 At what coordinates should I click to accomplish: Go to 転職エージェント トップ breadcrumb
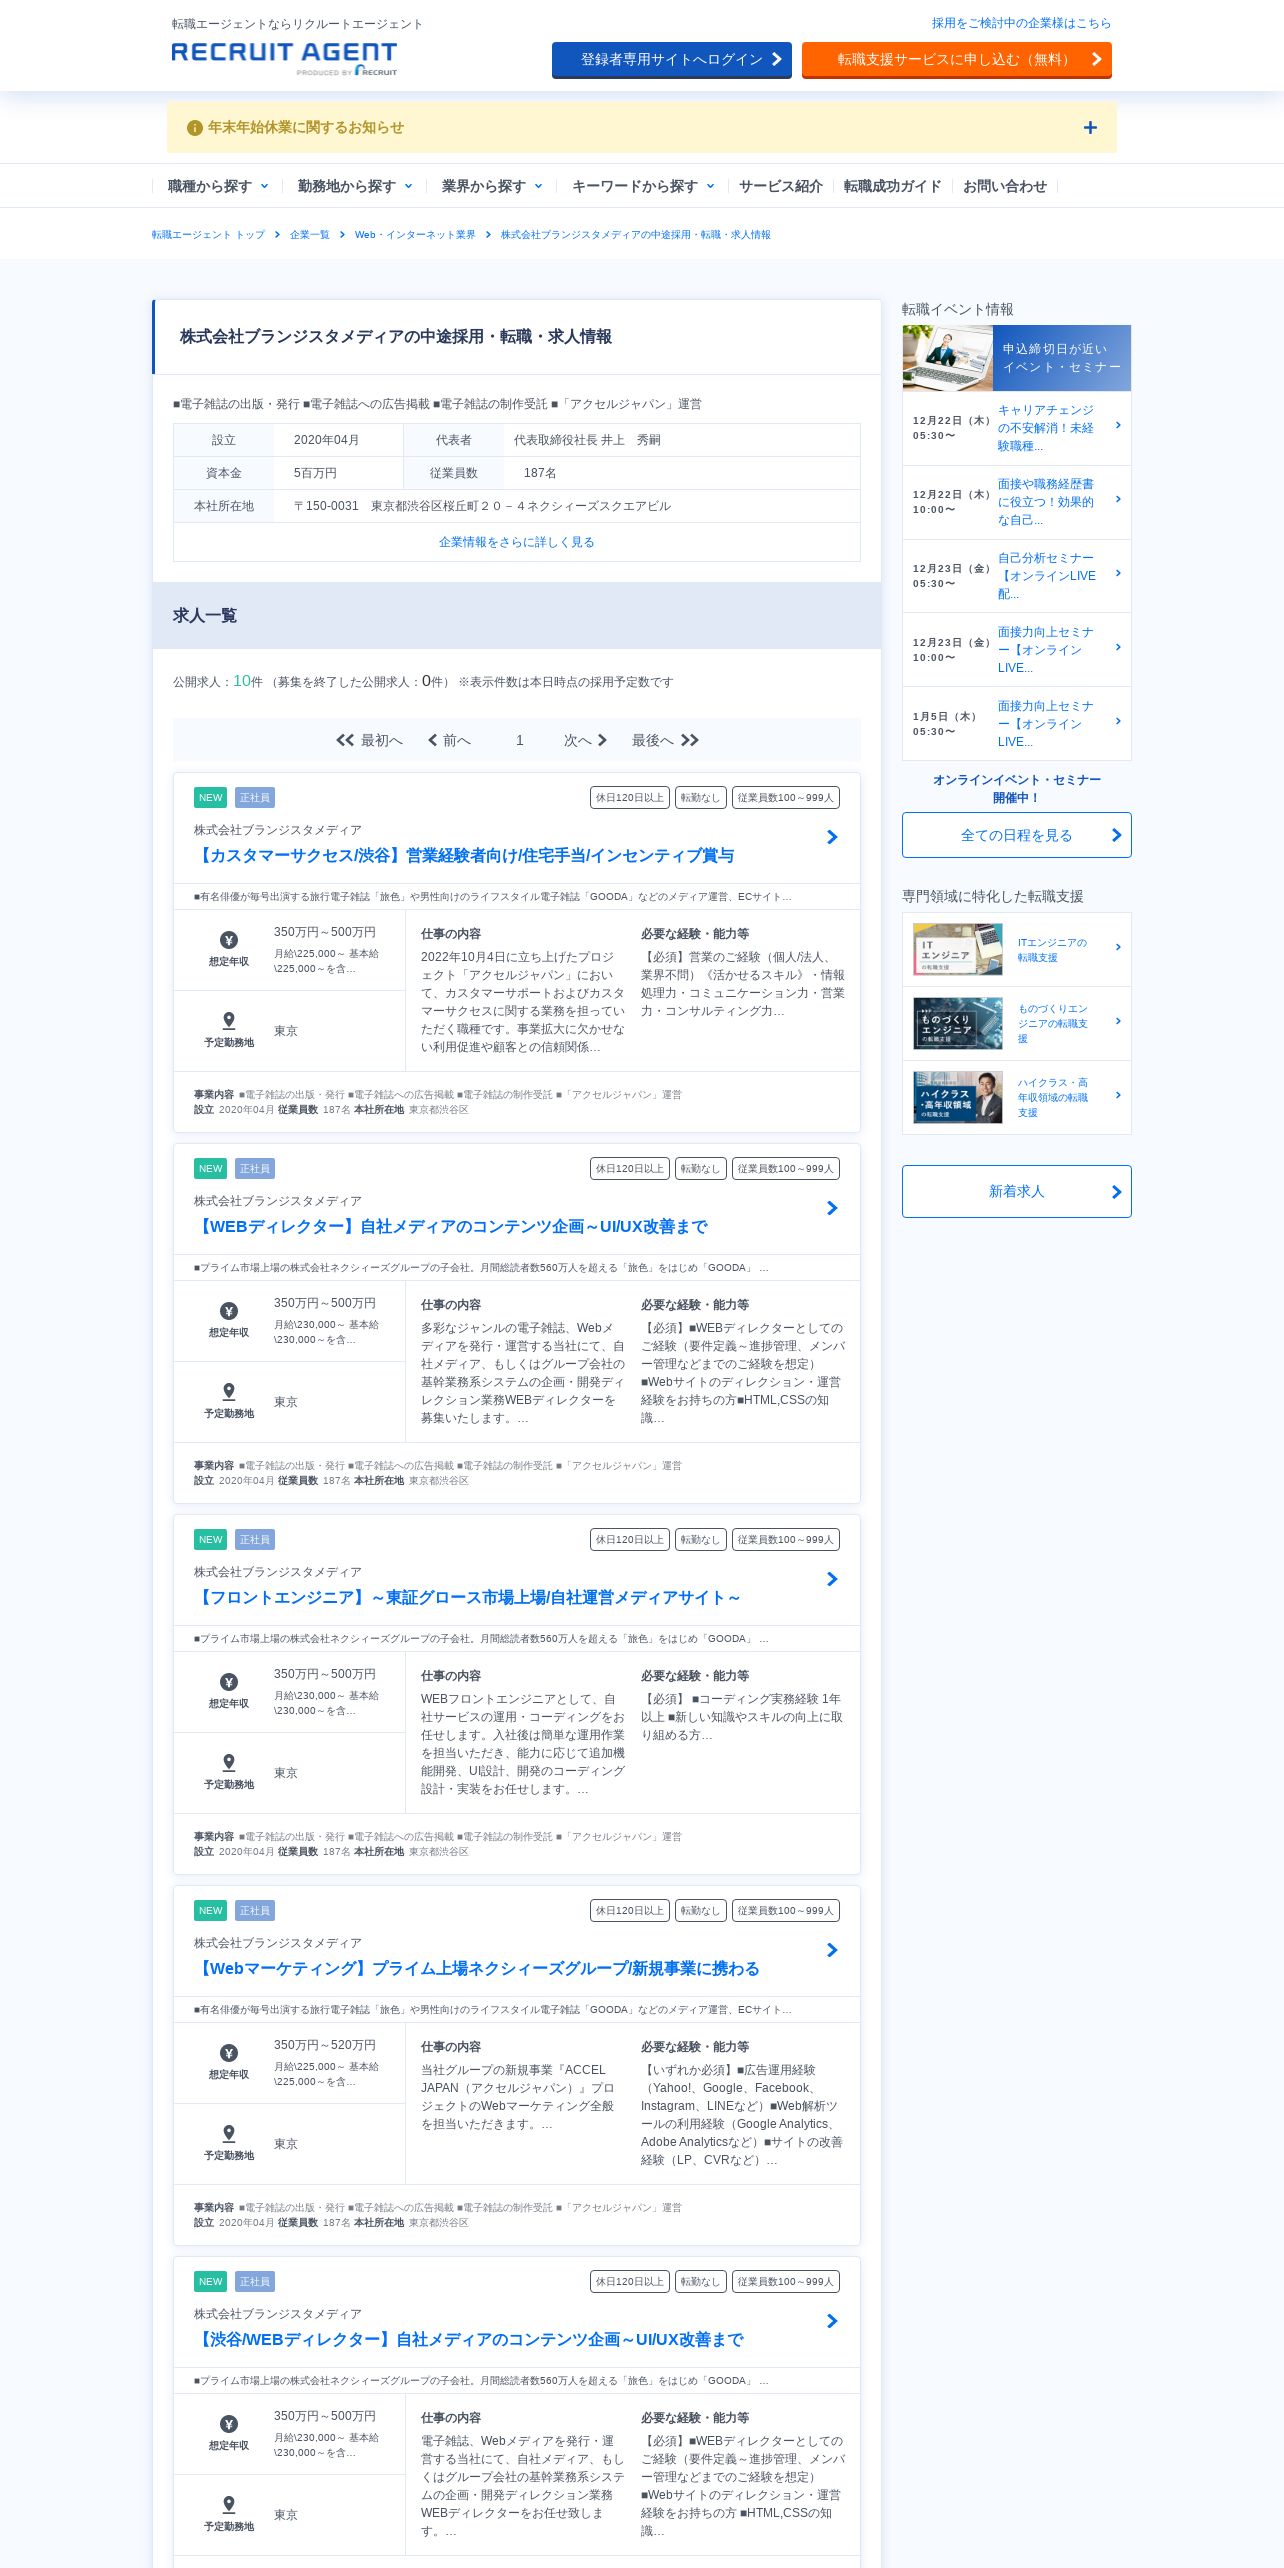click(x=208, y=235)
